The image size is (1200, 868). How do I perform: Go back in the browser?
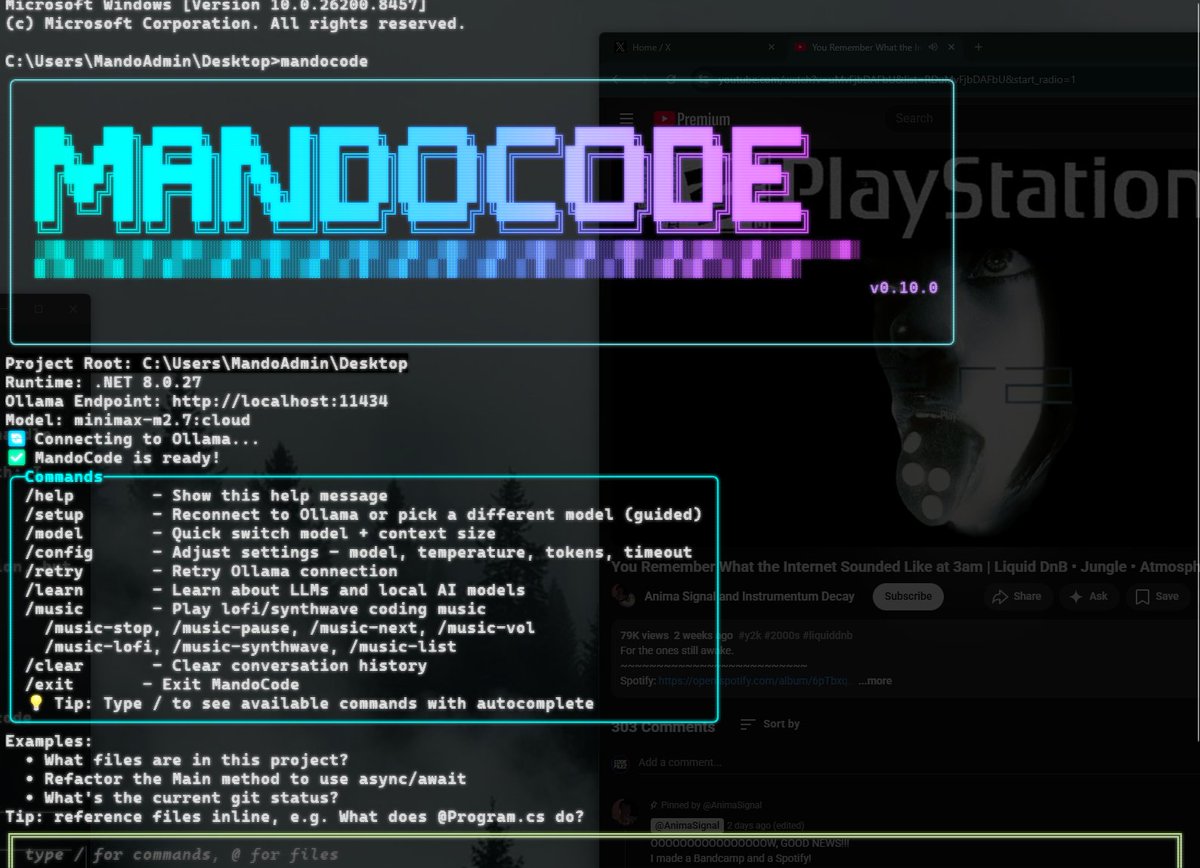(617, 79)
